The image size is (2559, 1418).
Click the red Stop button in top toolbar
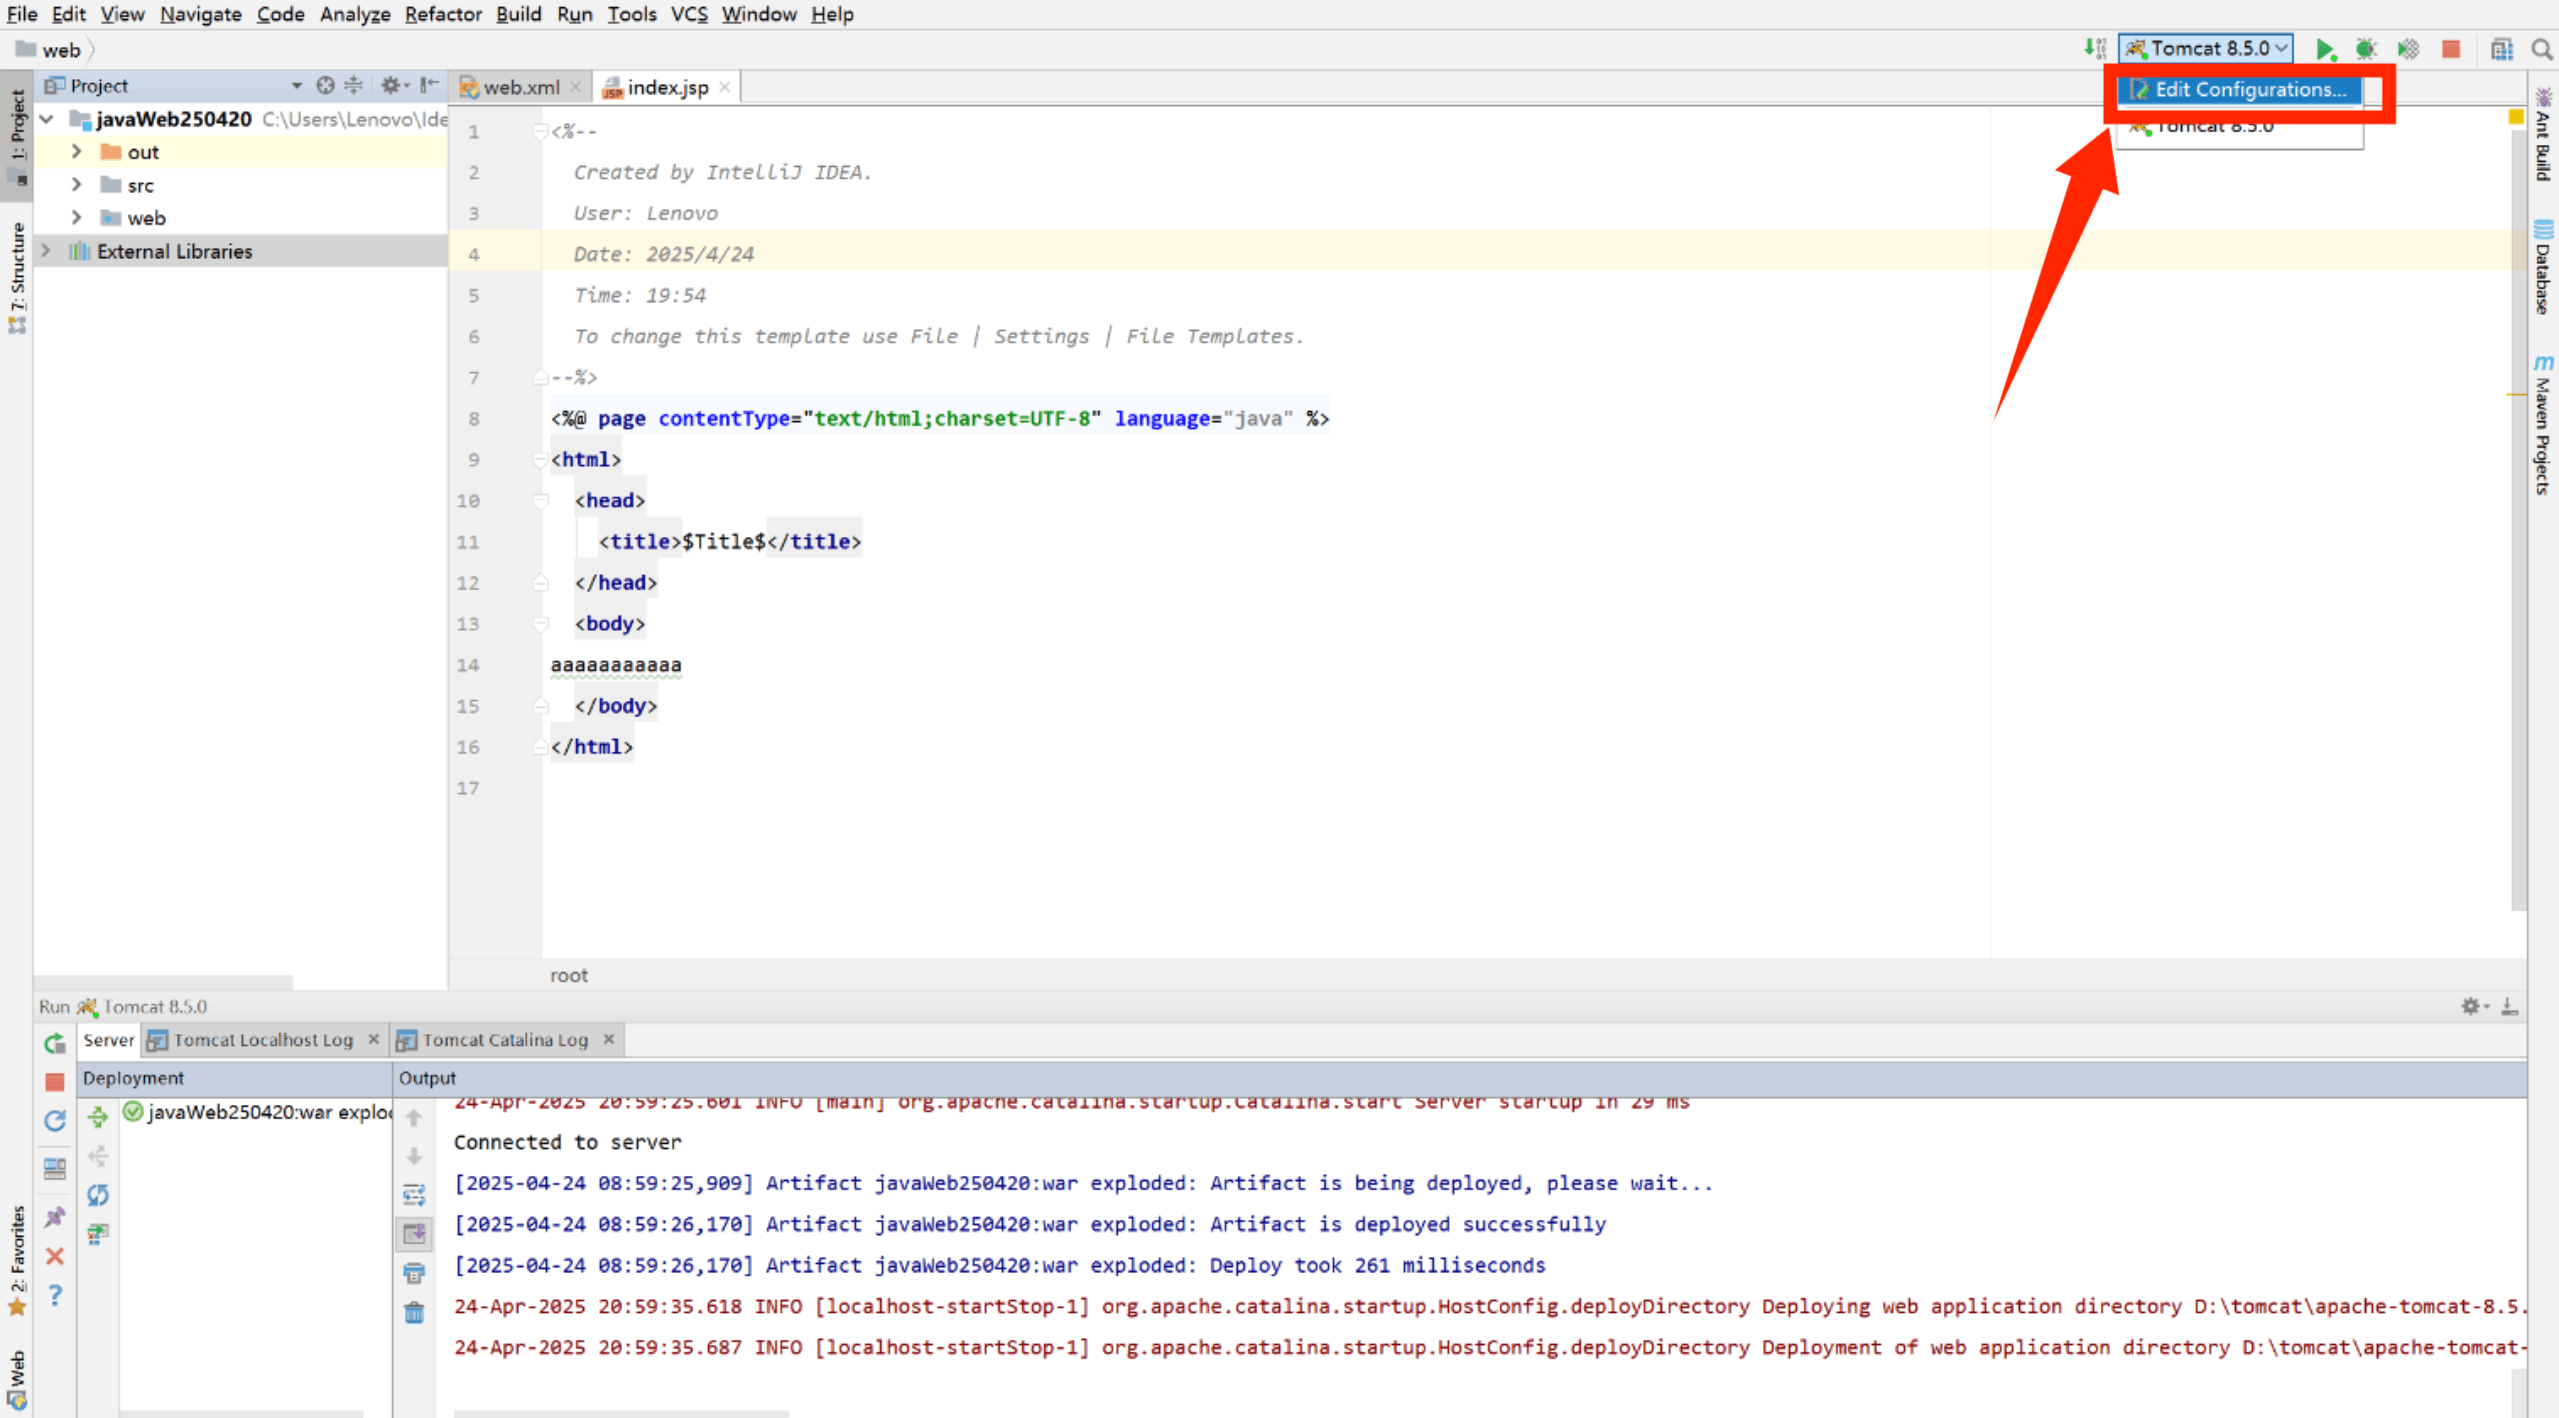[x=2450, y=49]
